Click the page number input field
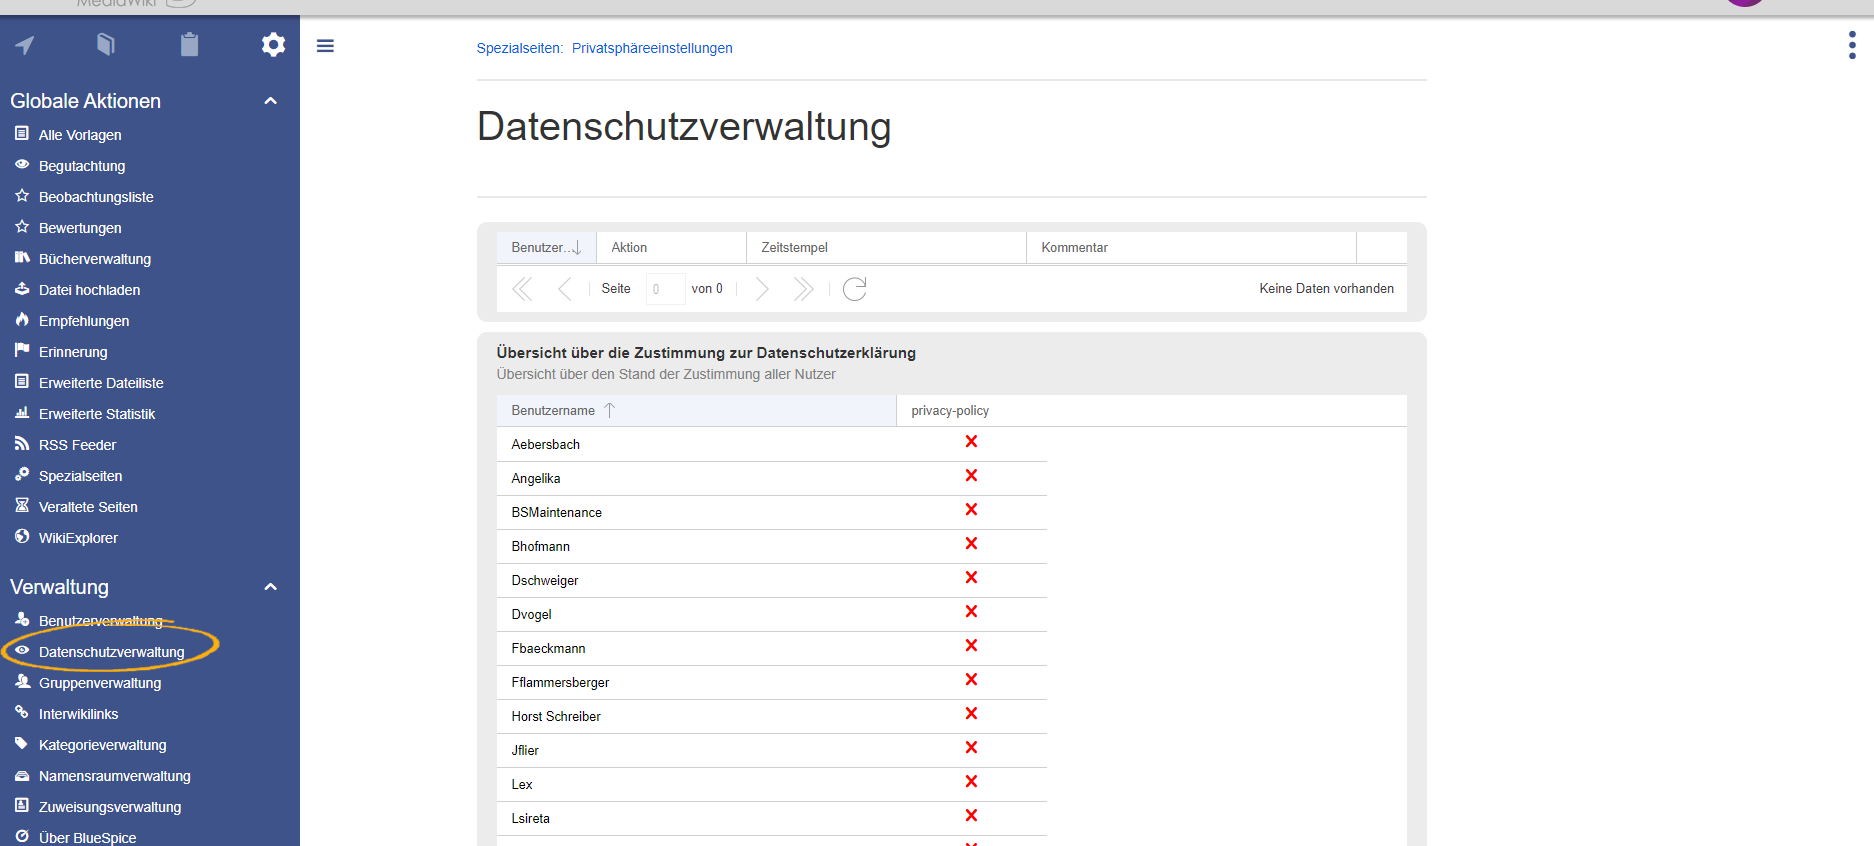Viewport: 1874px width, 846px height. click(664, 289)
